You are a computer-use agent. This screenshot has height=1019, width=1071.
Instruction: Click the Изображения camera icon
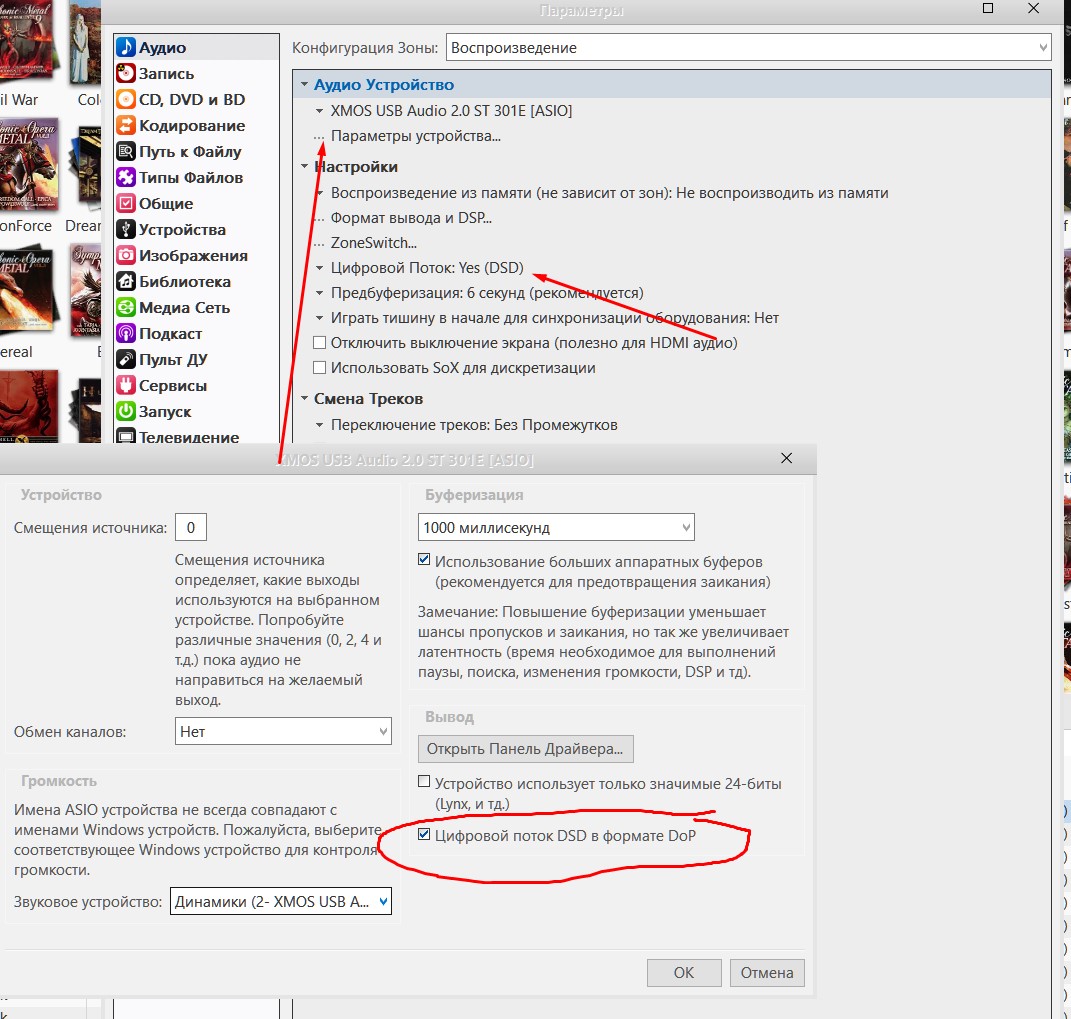tap(126, 256)
